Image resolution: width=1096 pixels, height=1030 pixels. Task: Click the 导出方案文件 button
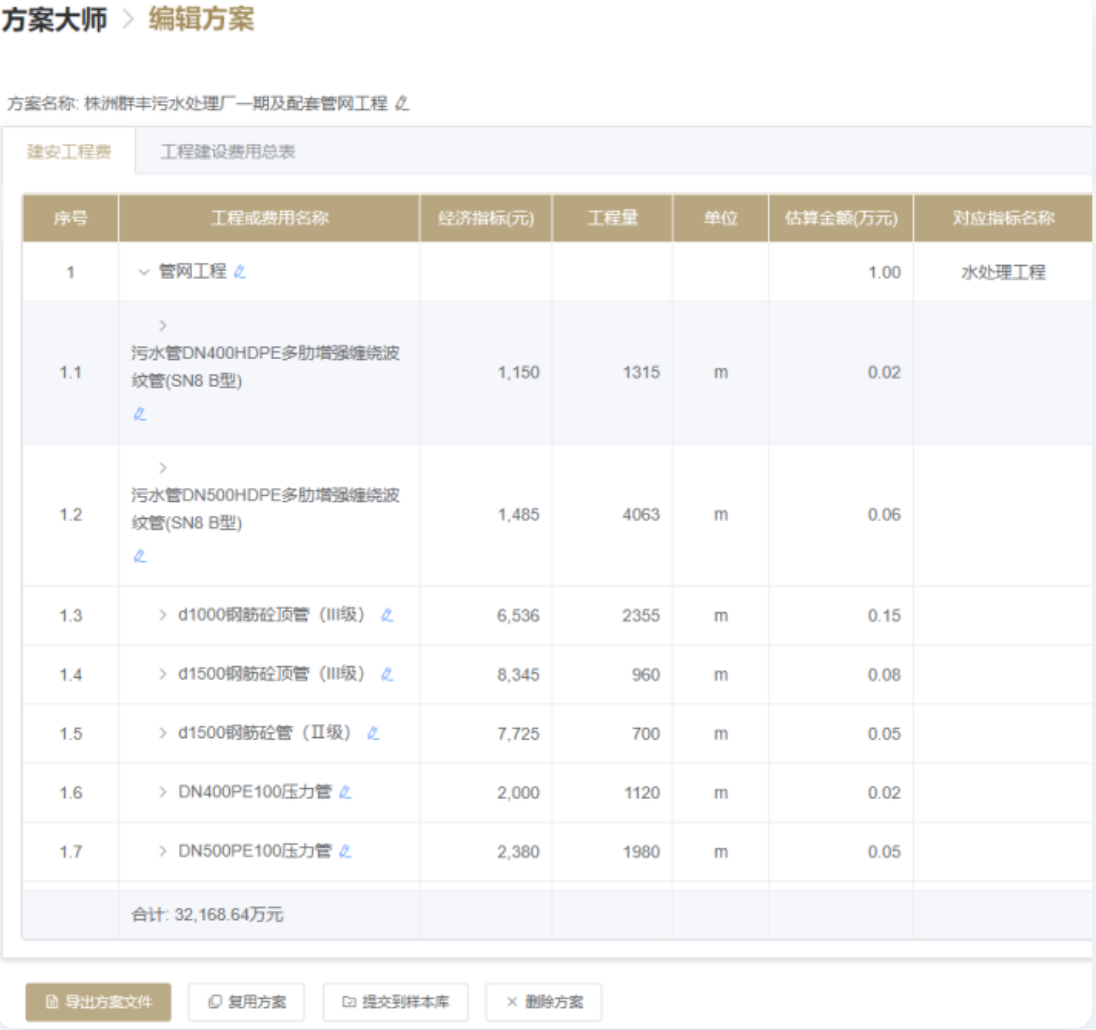click(x=99, y=1002)
